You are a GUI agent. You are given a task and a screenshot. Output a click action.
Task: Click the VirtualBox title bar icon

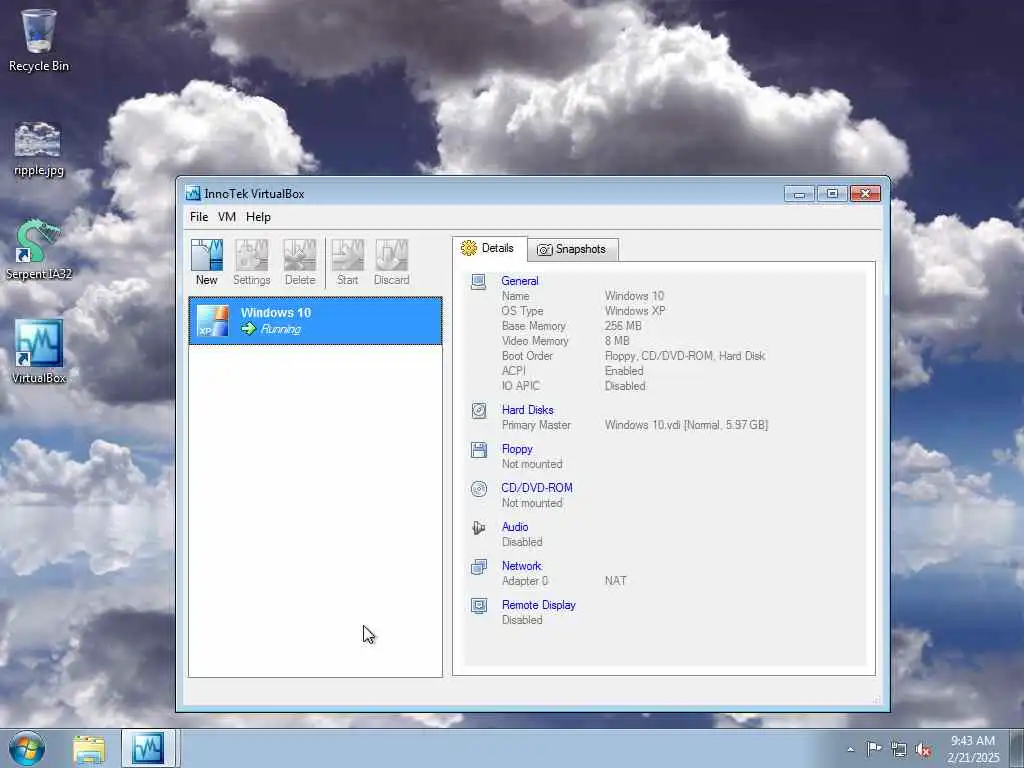(x=193, y=193)
